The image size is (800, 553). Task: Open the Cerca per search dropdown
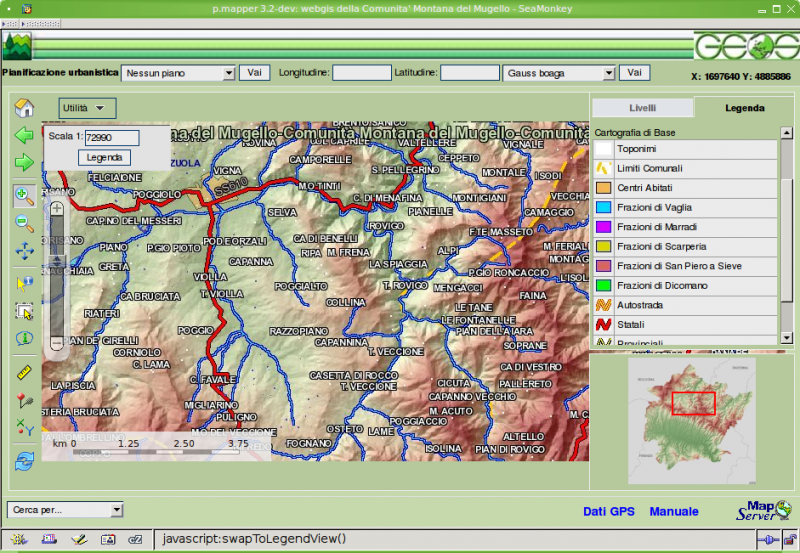64,510
